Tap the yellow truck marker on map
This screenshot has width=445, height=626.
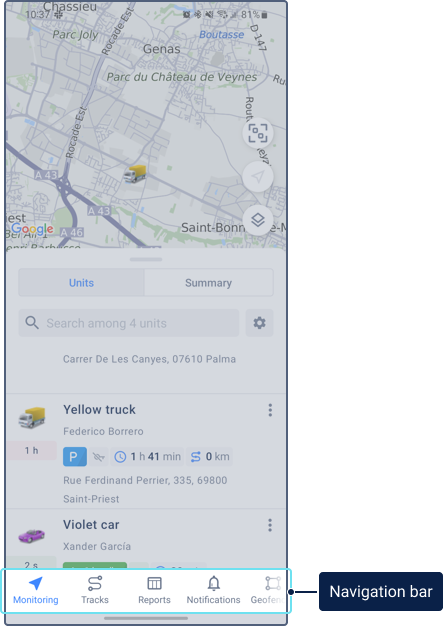135,174
